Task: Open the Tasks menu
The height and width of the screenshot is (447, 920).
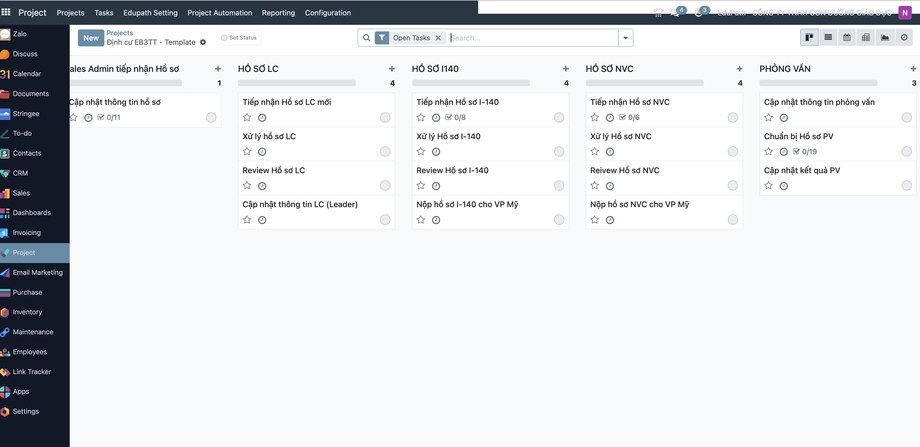Action: tap(104, 12)
